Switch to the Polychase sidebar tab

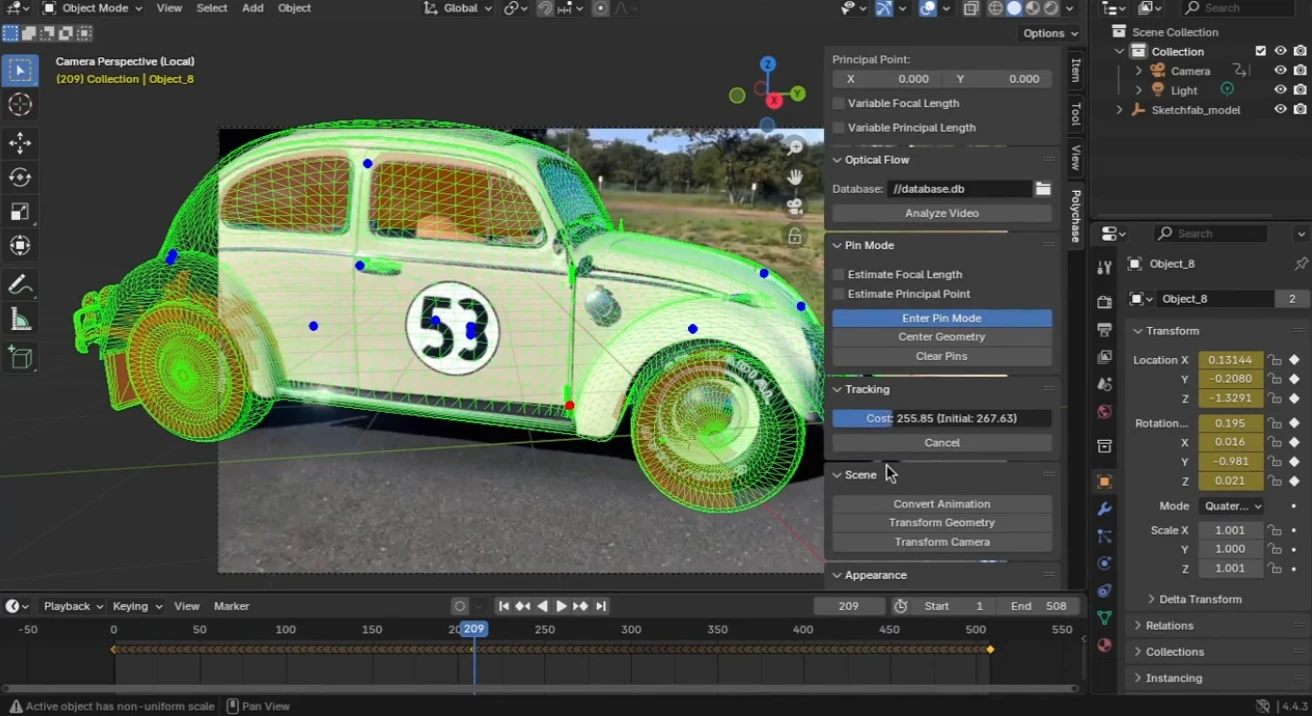[x=1076, y=216]
